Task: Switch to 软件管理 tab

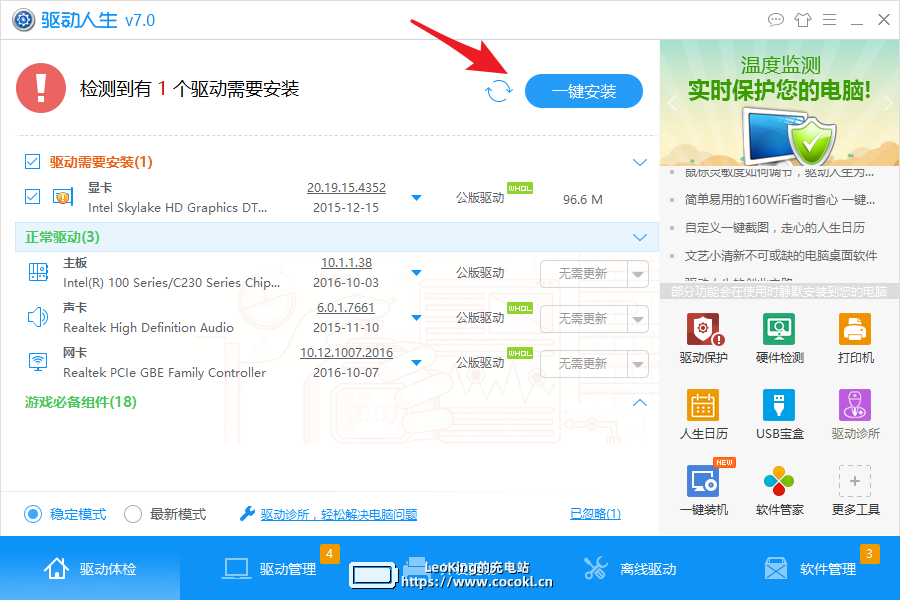Action: [810, 568]
